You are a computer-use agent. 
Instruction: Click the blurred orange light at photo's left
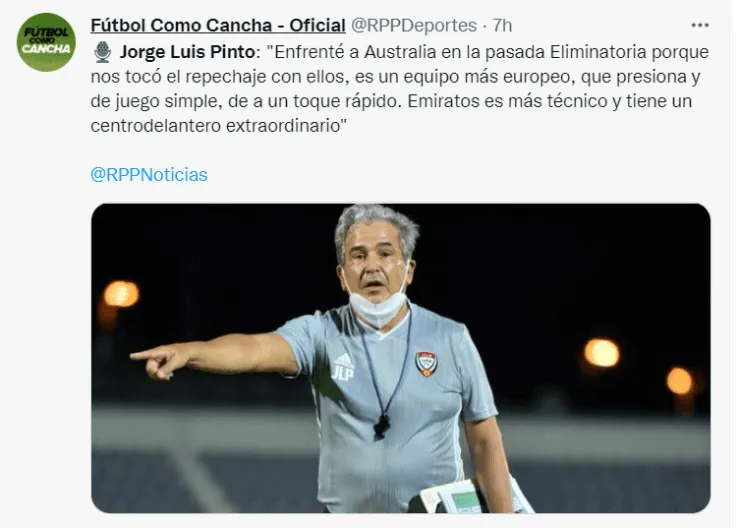(121, 294)
